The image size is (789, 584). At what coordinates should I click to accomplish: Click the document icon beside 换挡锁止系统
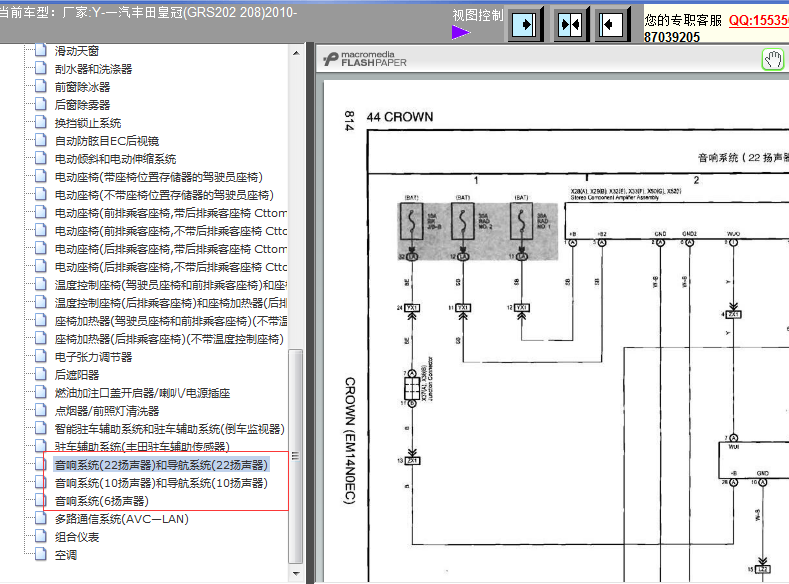click(41, 122)
